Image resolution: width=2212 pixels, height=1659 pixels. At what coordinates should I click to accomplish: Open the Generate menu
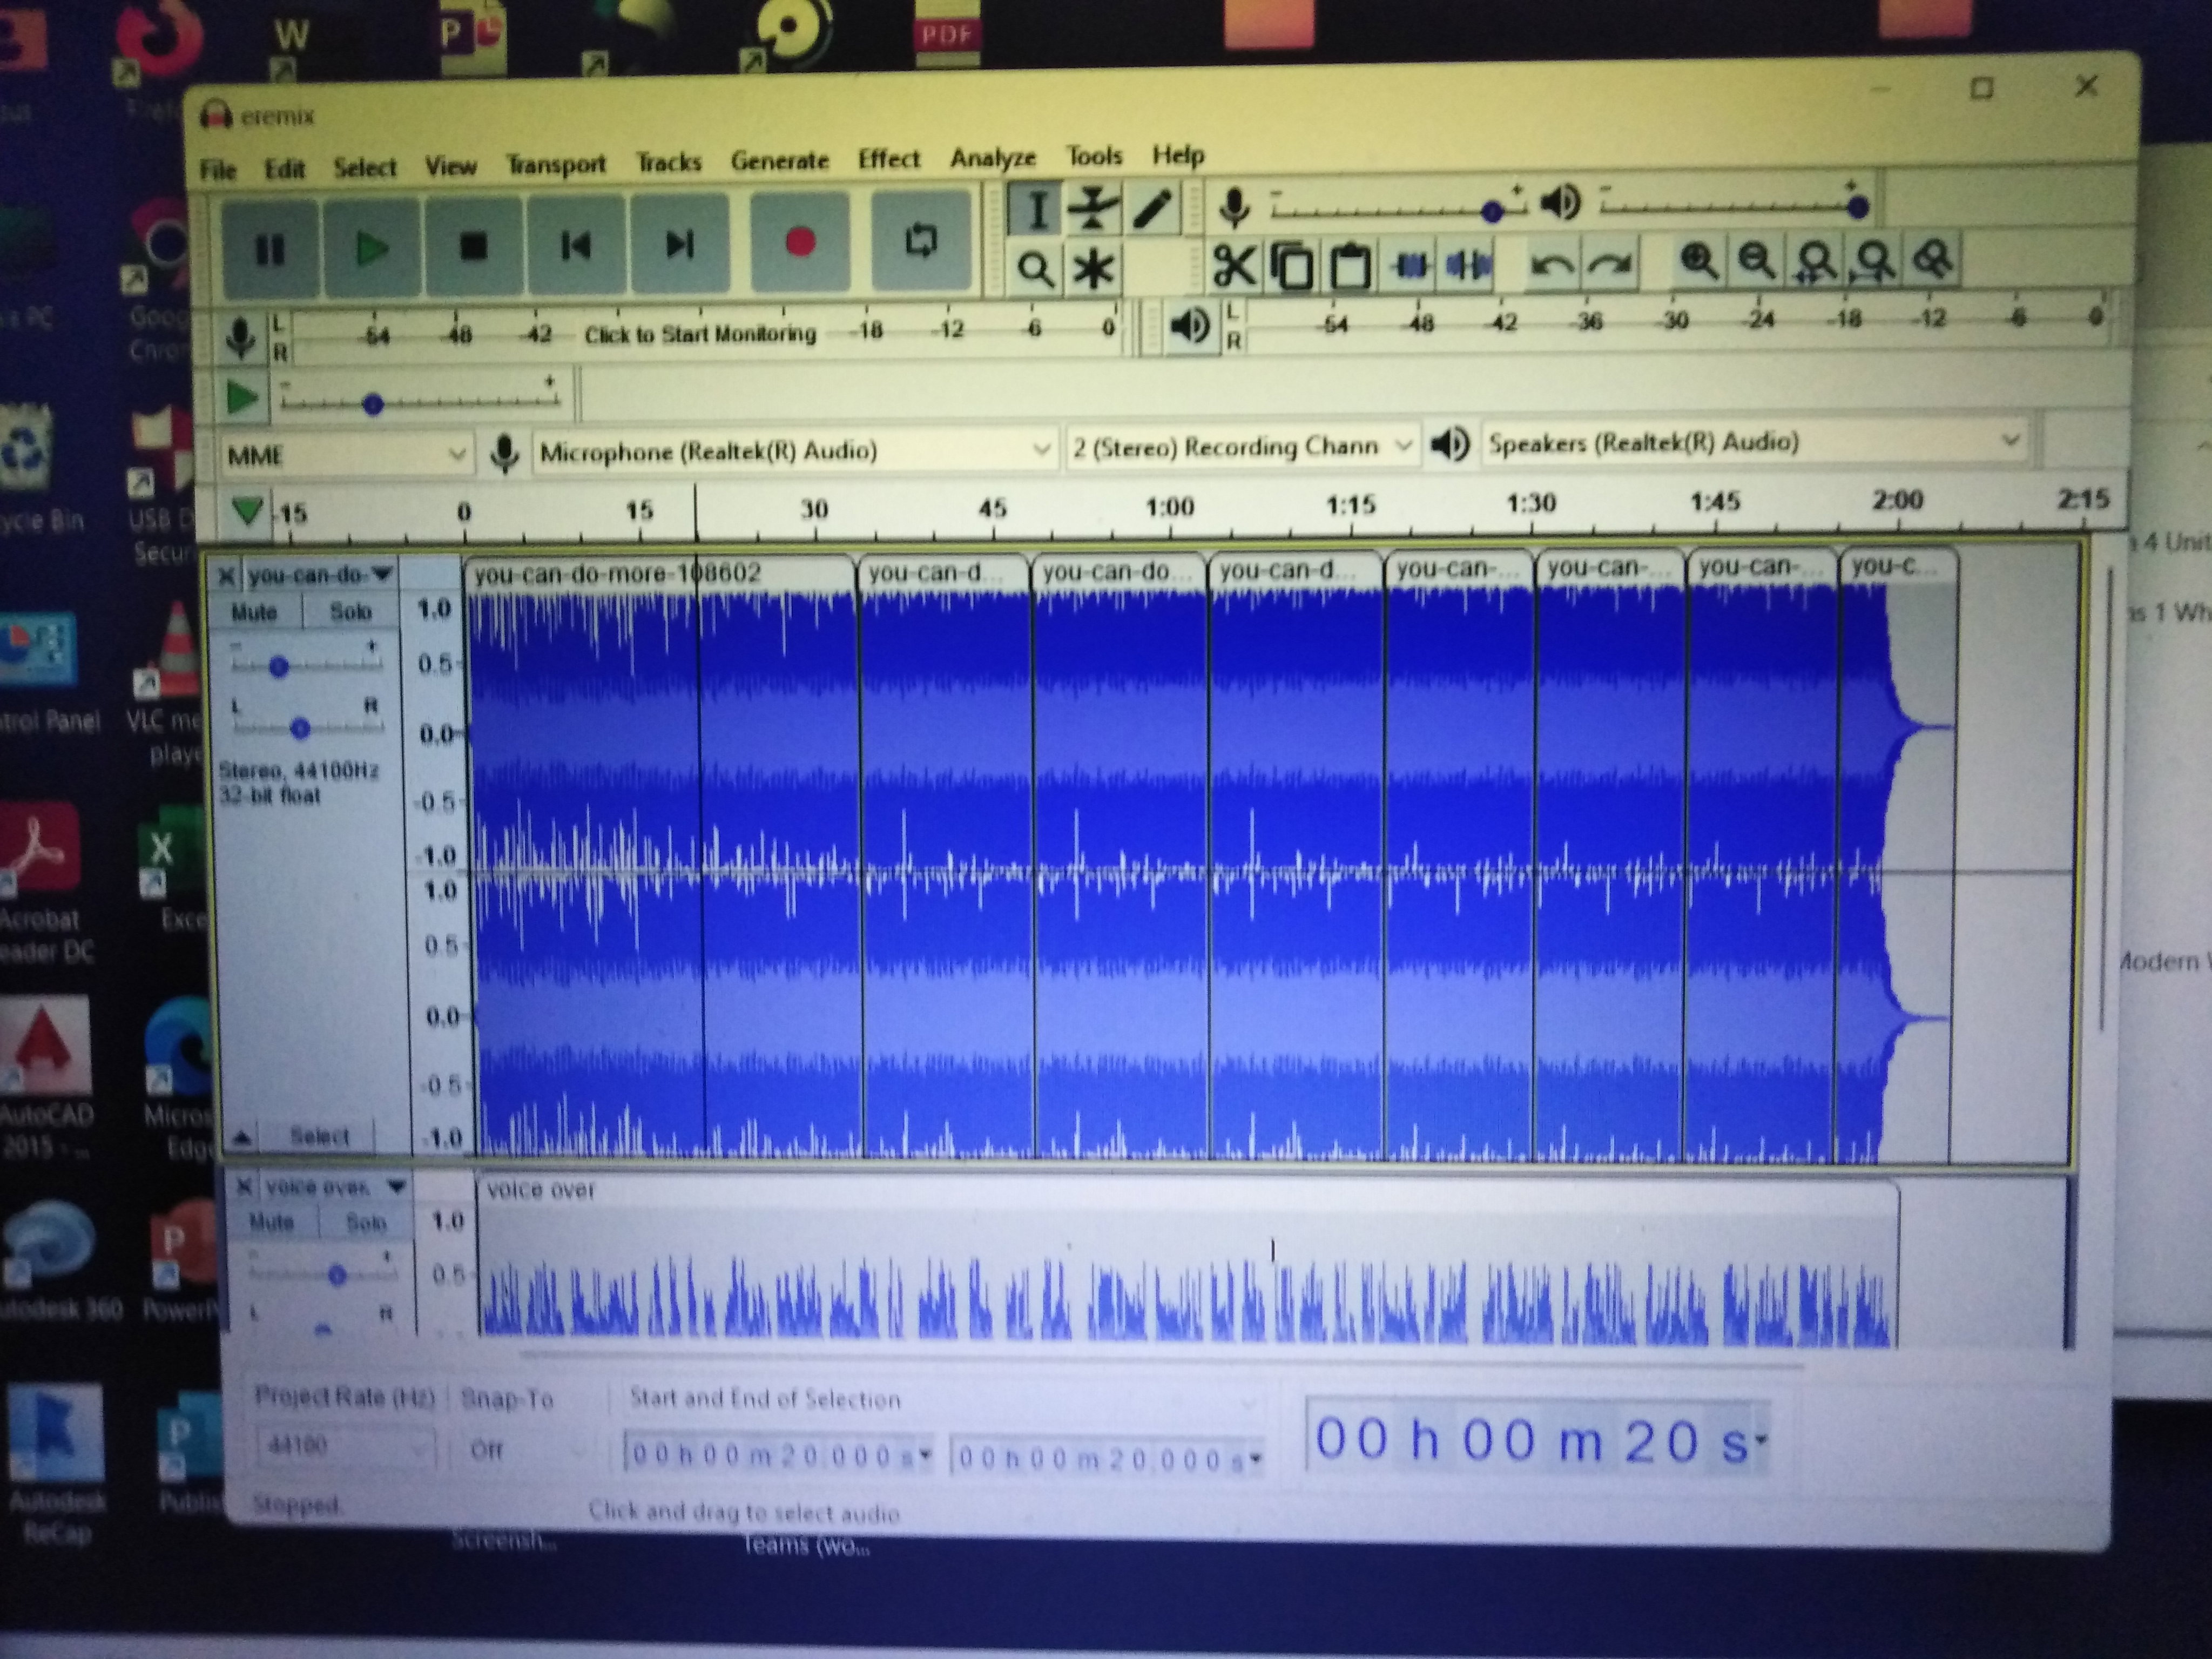(780, 161)
